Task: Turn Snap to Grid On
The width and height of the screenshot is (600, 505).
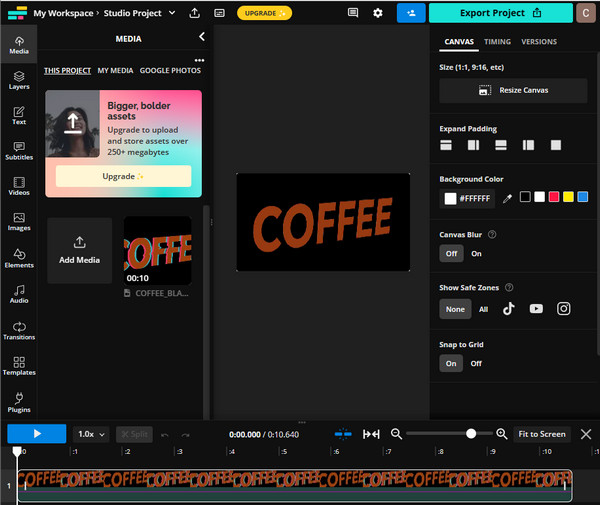Action: [x=451, y=363]
